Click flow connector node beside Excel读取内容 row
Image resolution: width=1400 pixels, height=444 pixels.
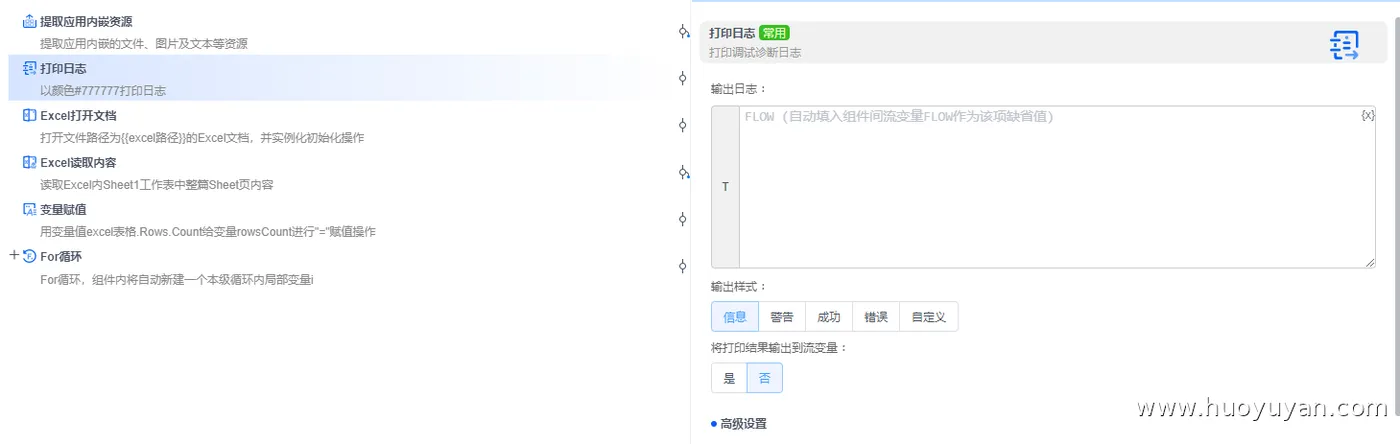pos(683,172)
